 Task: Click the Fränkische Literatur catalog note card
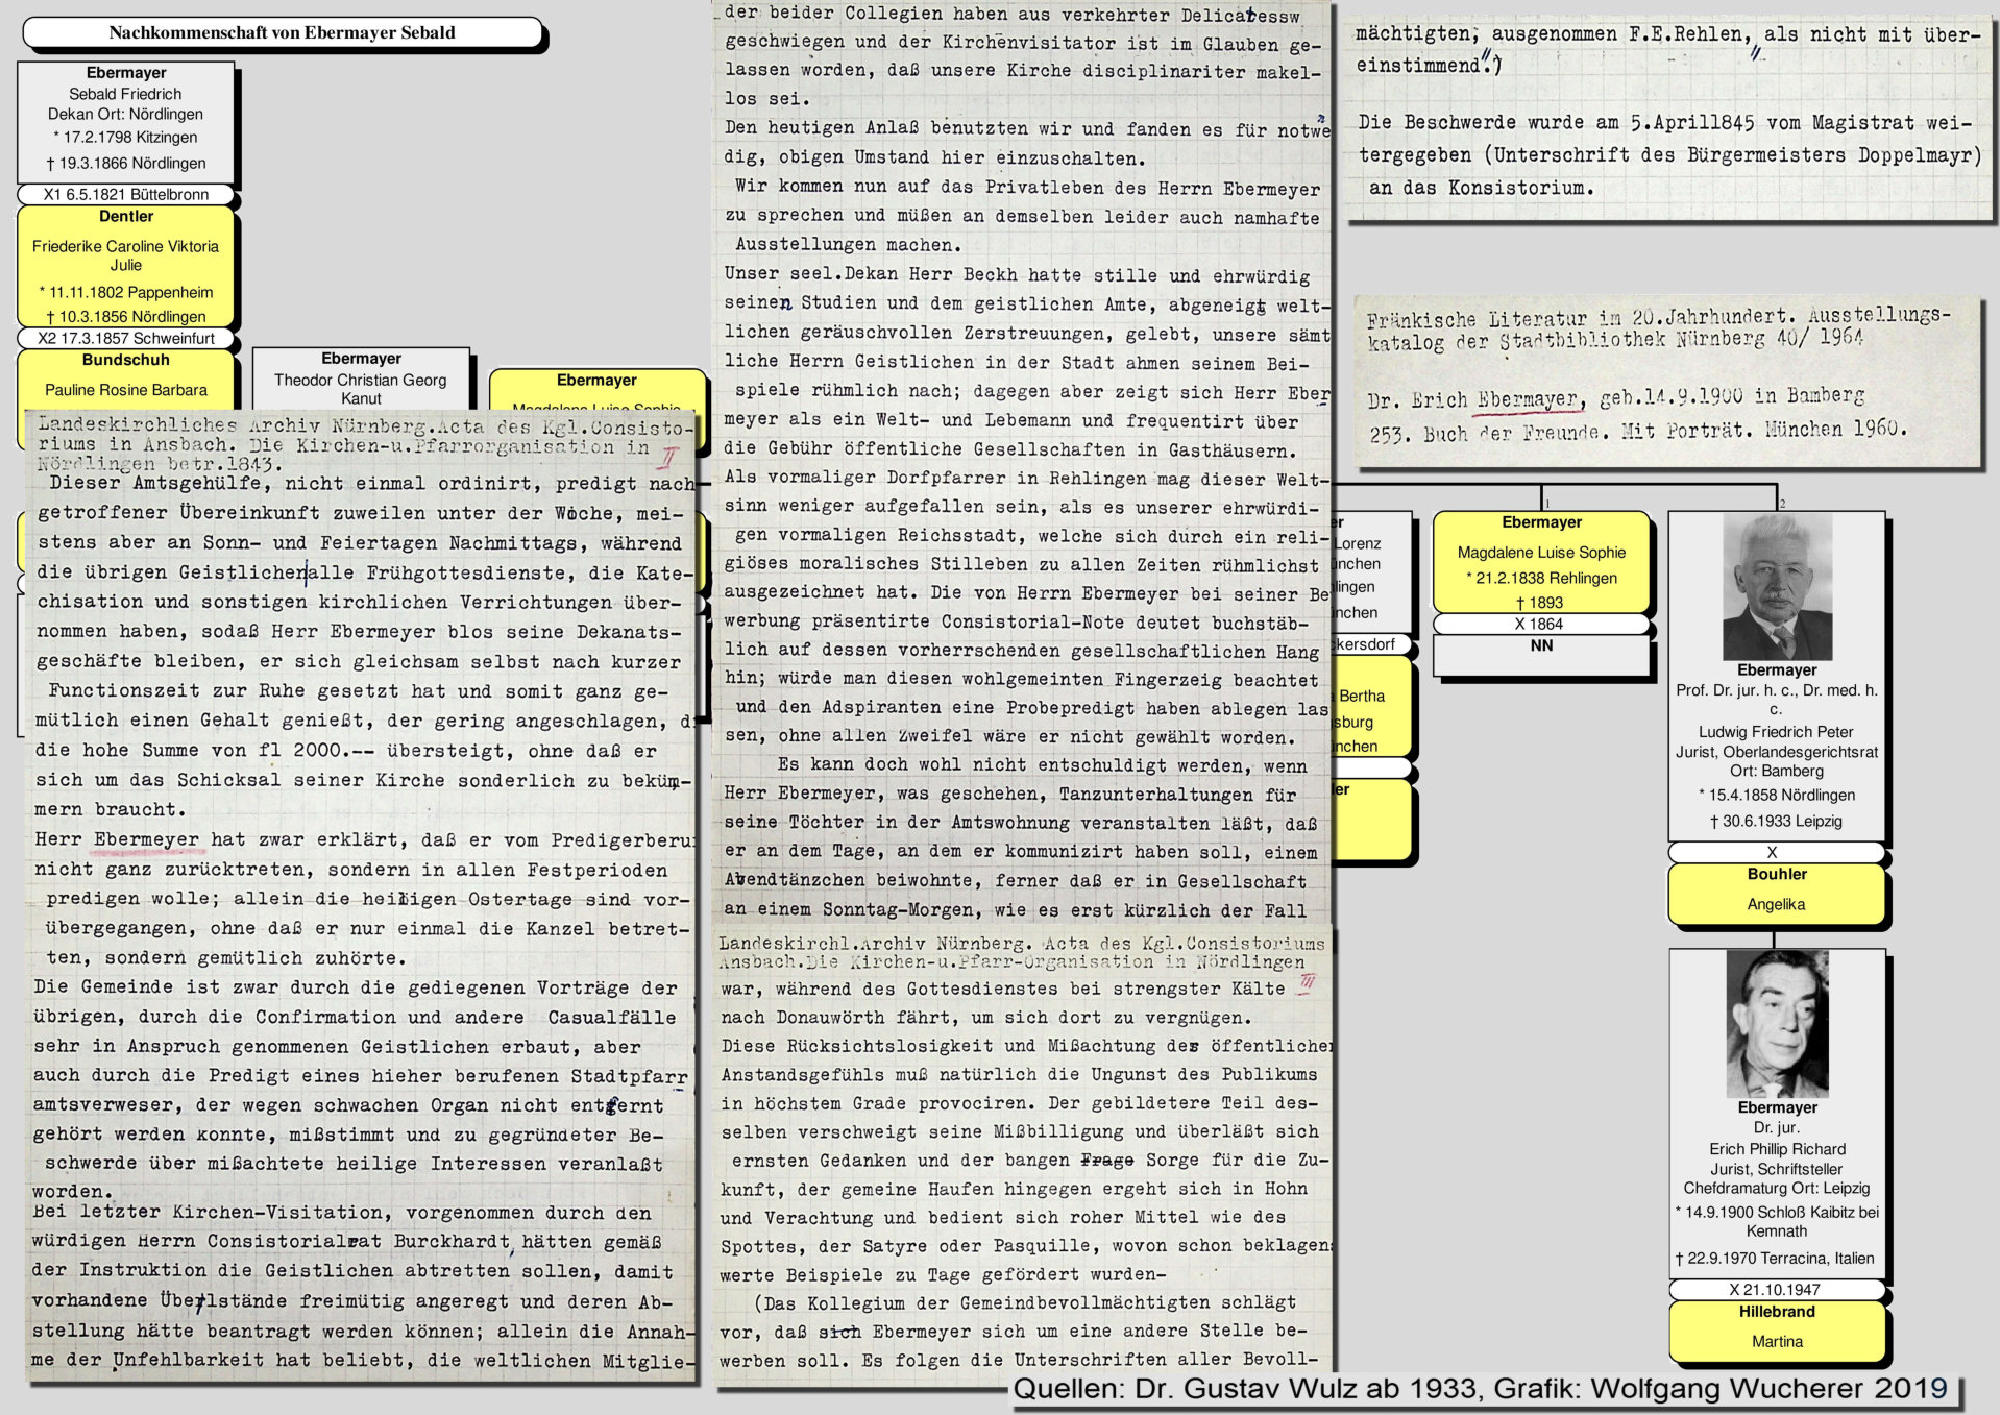pos(1665,380)
